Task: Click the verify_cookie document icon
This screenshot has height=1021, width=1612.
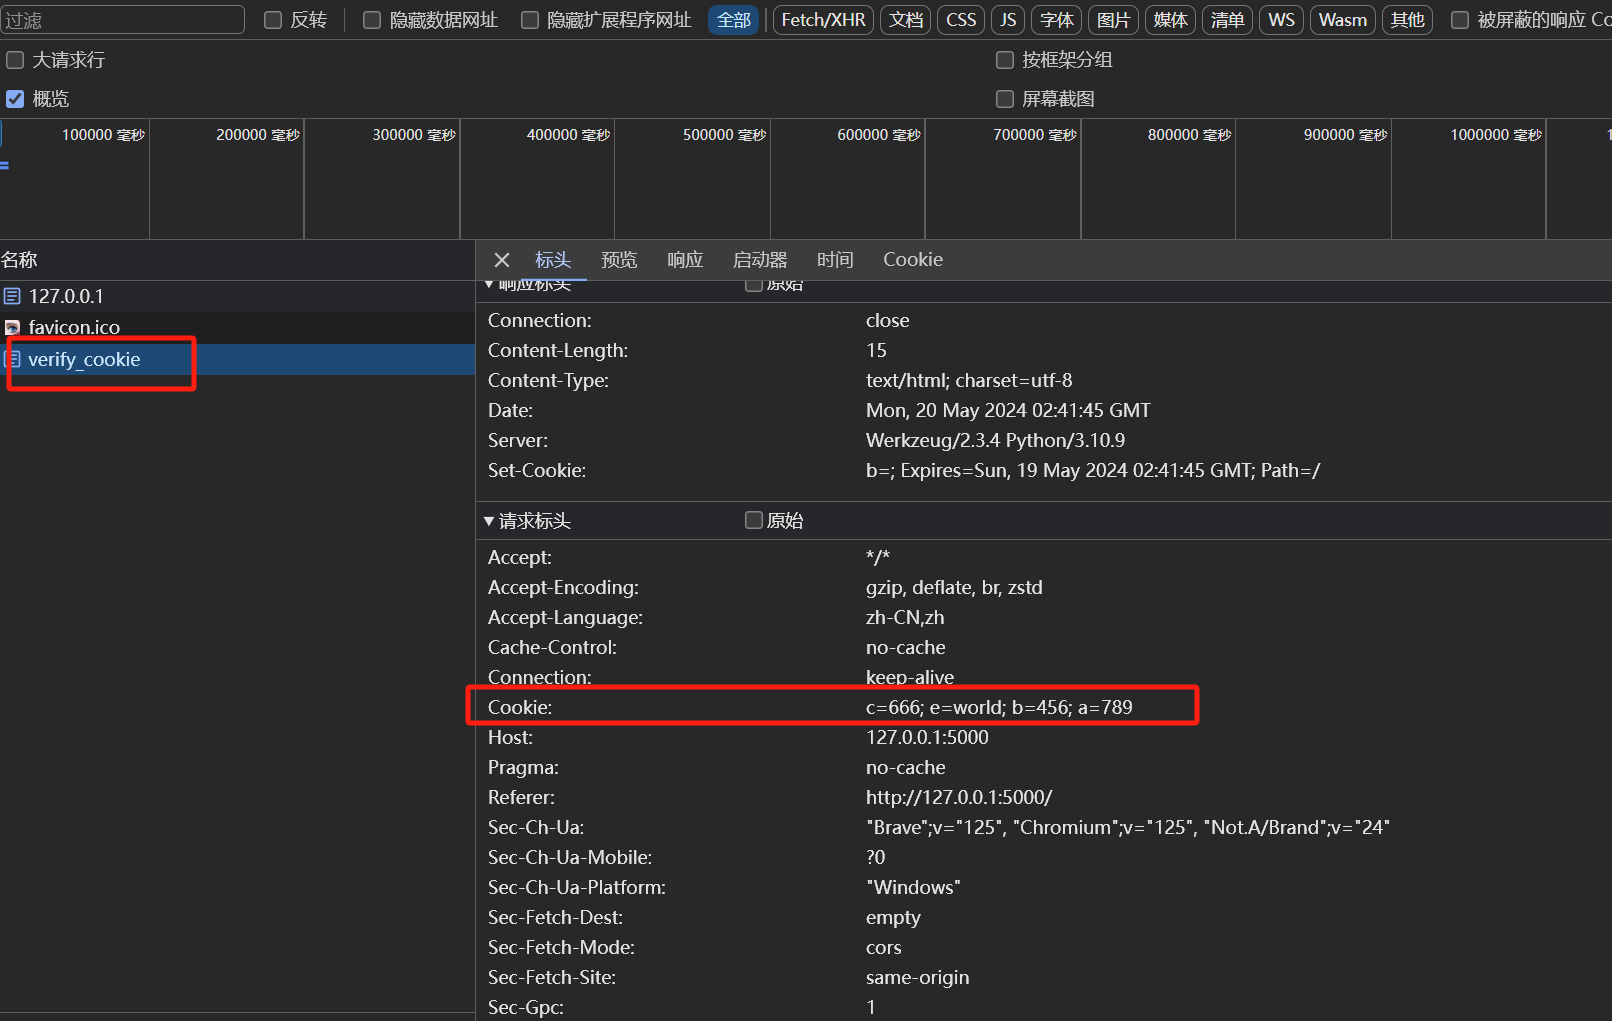Action: coord(13,359)
